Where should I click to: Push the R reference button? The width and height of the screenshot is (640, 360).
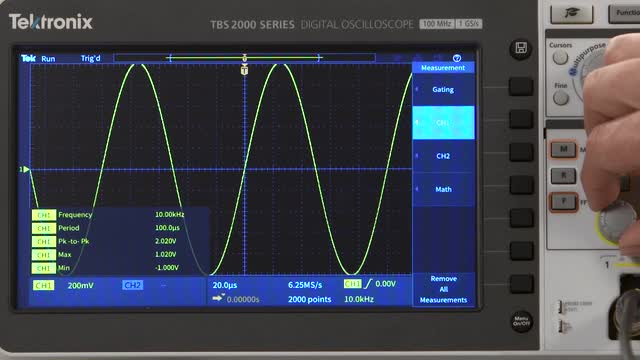point(564,176)
